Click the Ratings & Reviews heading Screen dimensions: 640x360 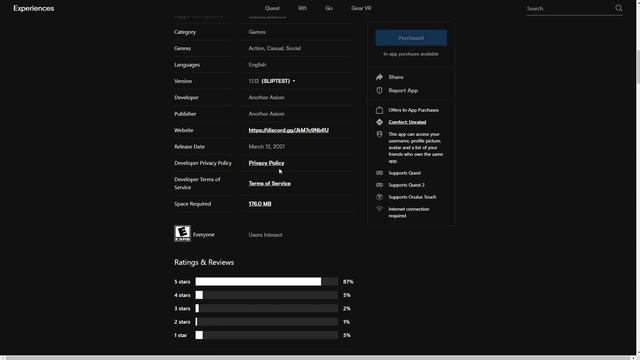pos(204,262)
